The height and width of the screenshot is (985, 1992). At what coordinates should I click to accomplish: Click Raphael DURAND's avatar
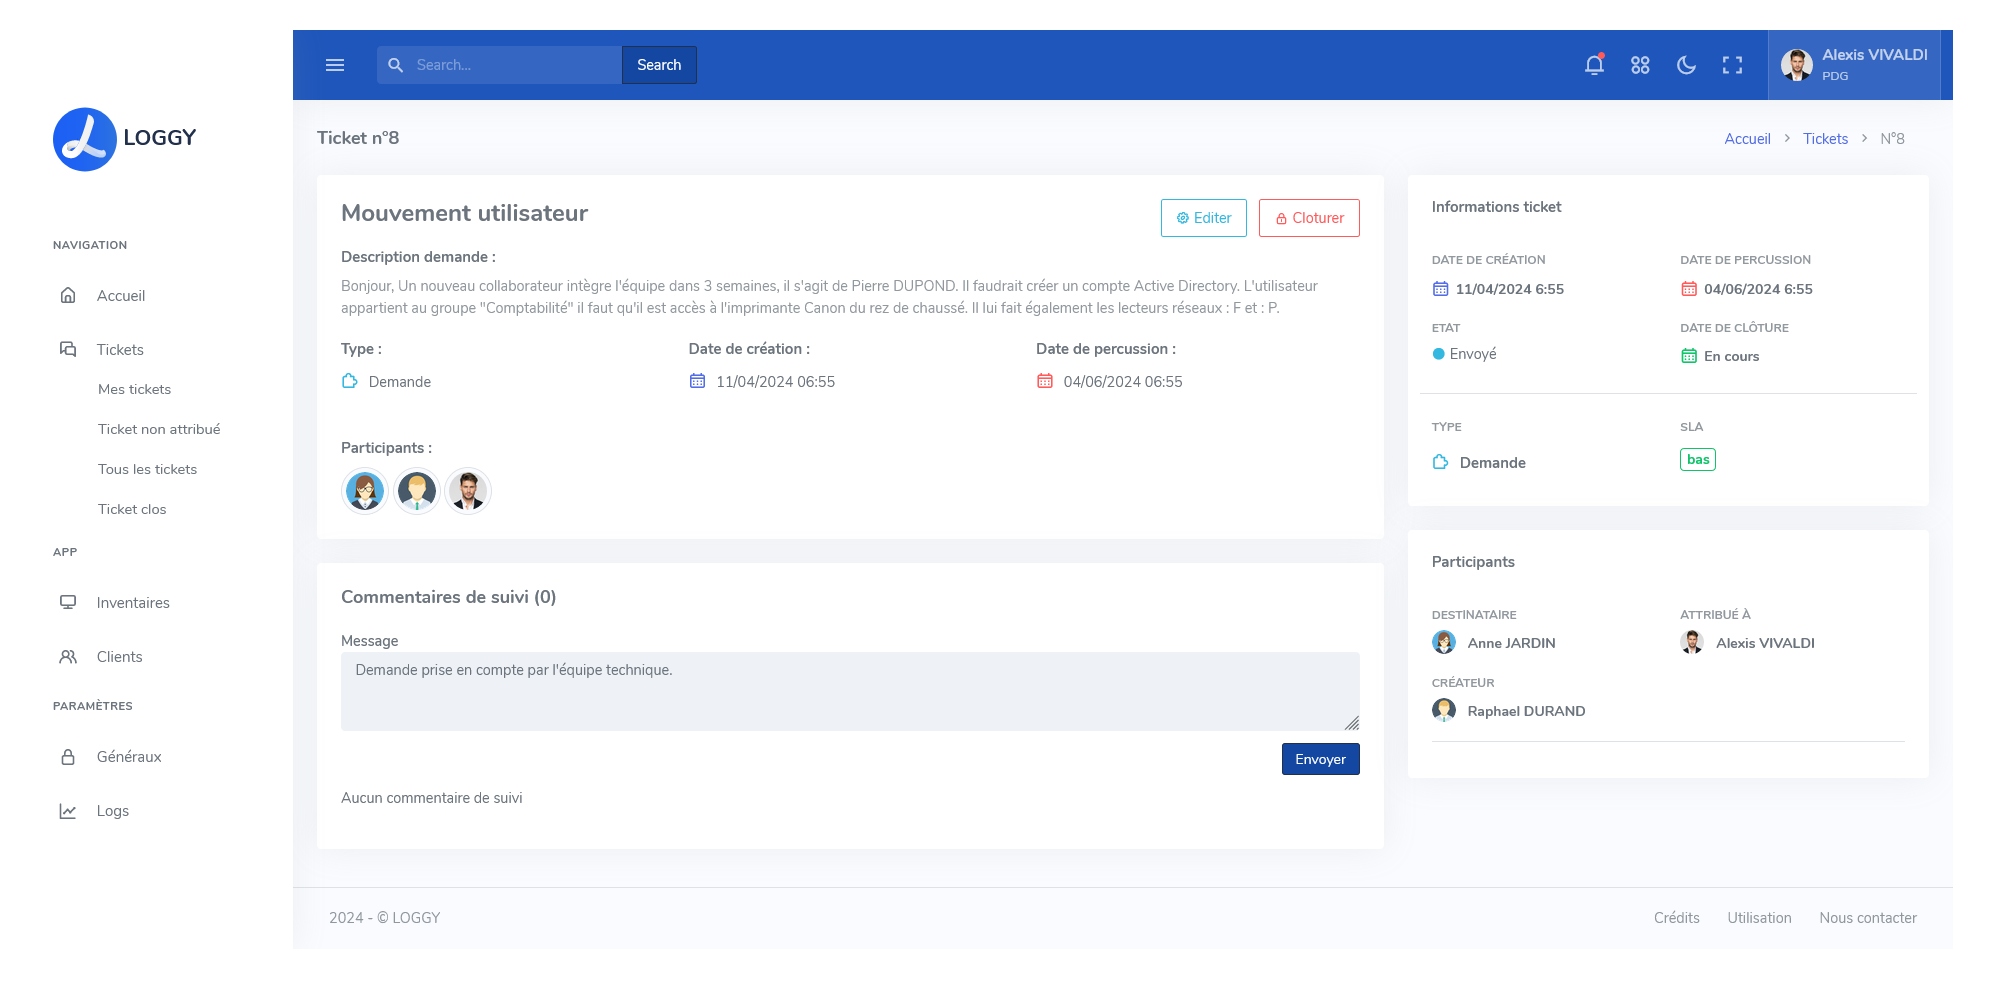pyautogui.click(x=1444, y=710)
